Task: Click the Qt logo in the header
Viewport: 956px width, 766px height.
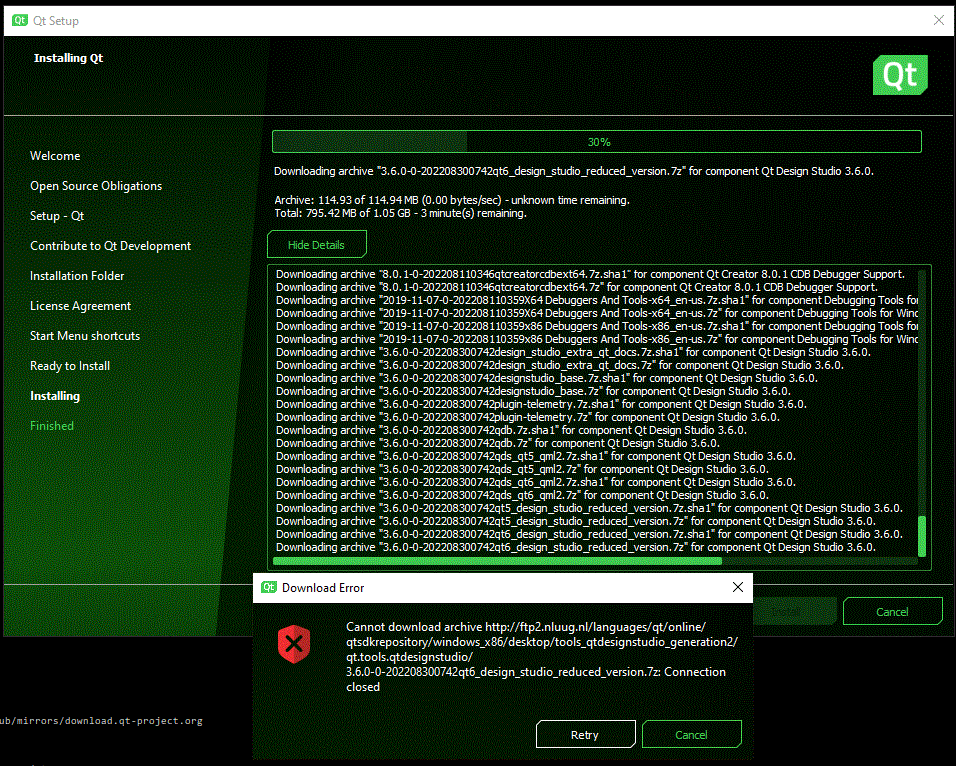Action: pos(900,75)
